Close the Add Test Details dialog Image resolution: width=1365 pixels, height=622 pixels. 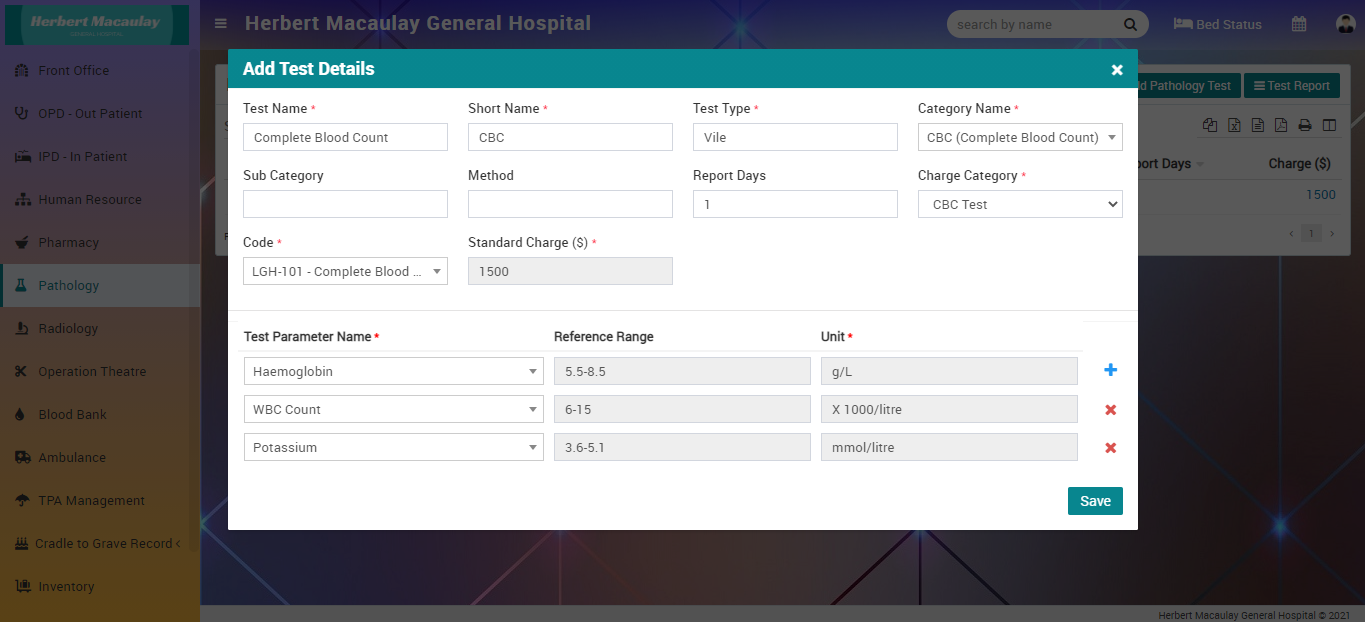[1117, 69]
